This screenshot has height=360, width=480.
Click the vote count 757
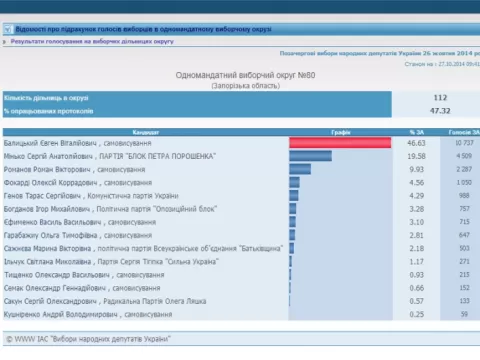point(464,209)
